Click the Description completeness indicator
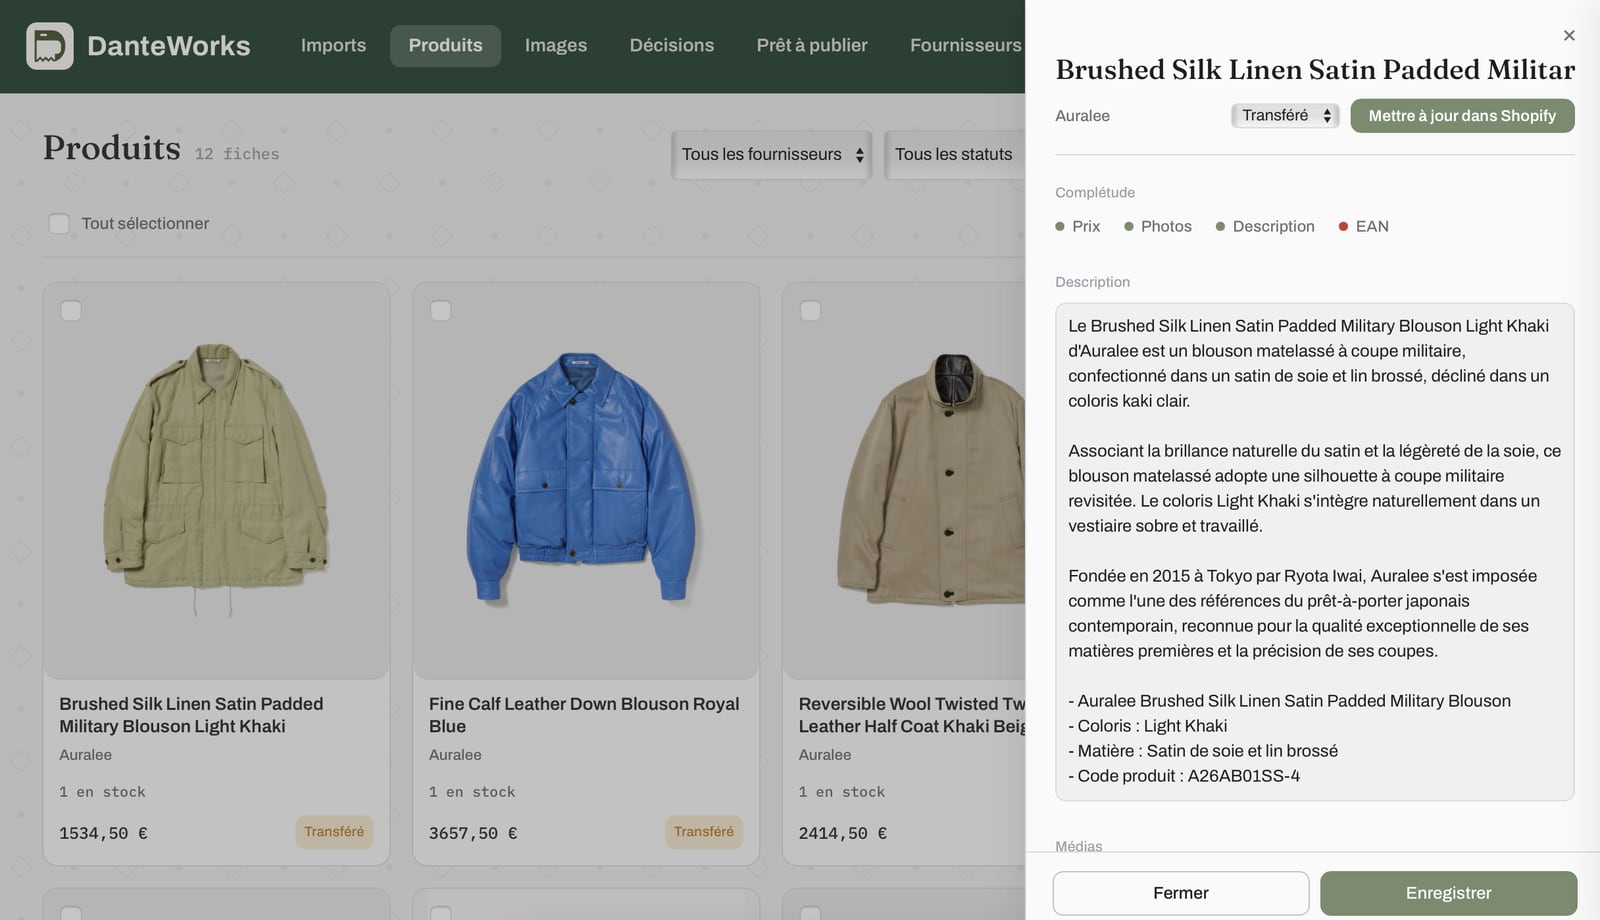1600x920 pixels. tap(1265, 227)
